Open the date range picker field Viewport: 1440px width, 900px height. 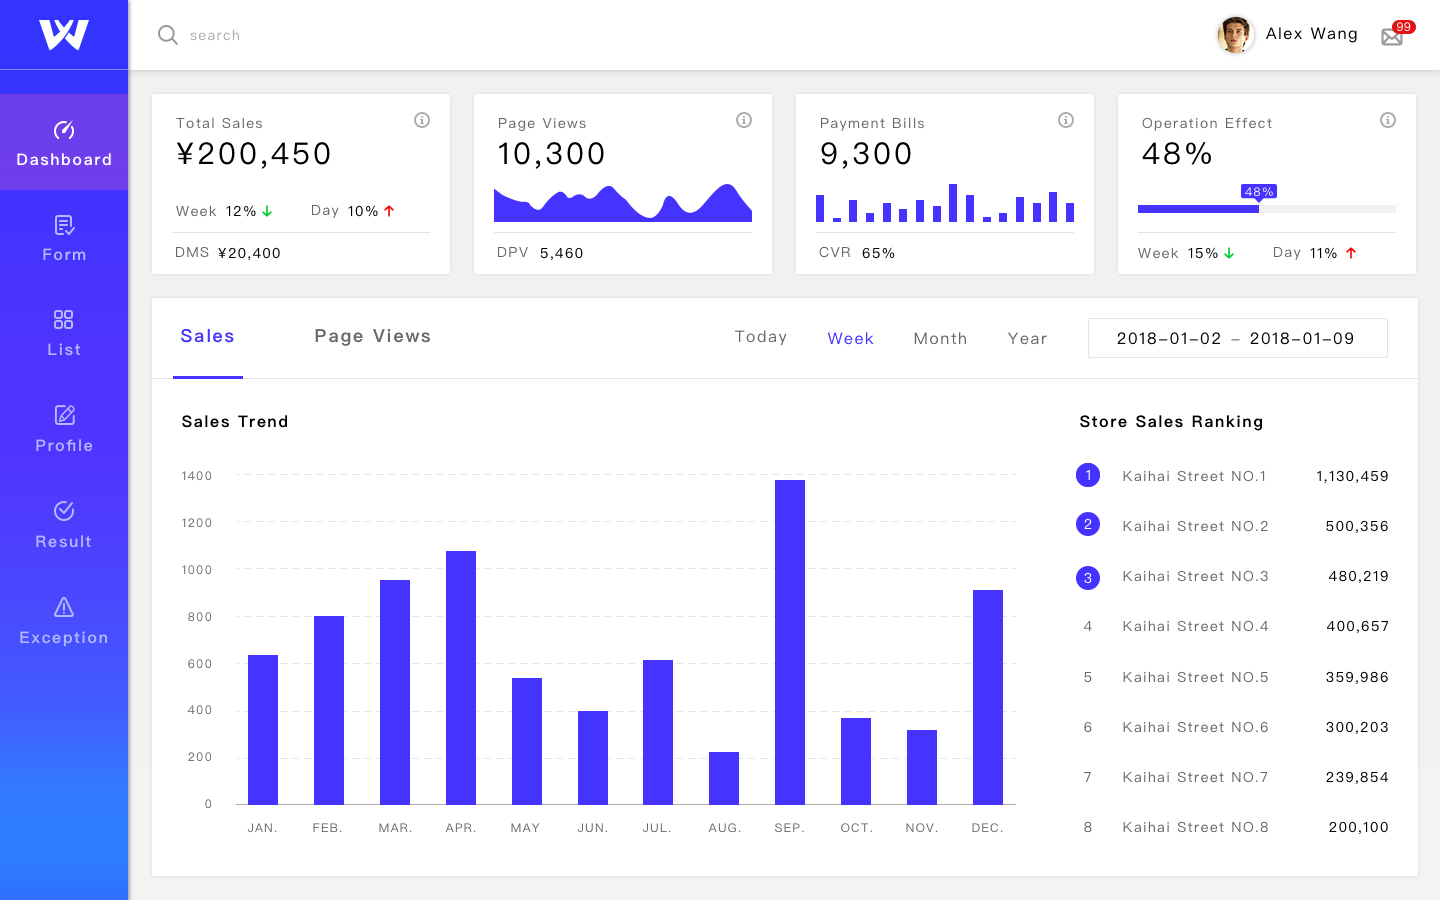pos(1237,338)
